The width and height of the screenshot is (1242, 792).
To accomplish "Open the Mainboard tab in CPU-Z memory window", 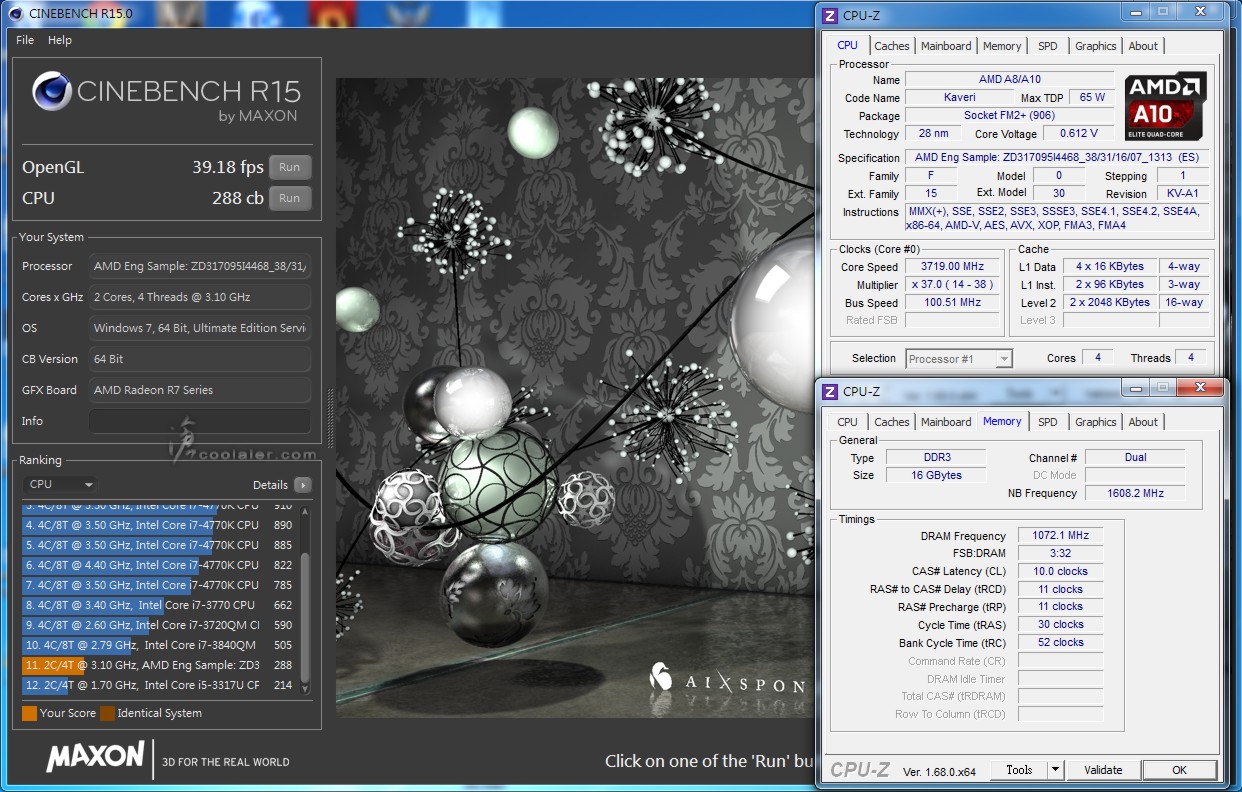I will pyautogui.click(x=946, y=422).
